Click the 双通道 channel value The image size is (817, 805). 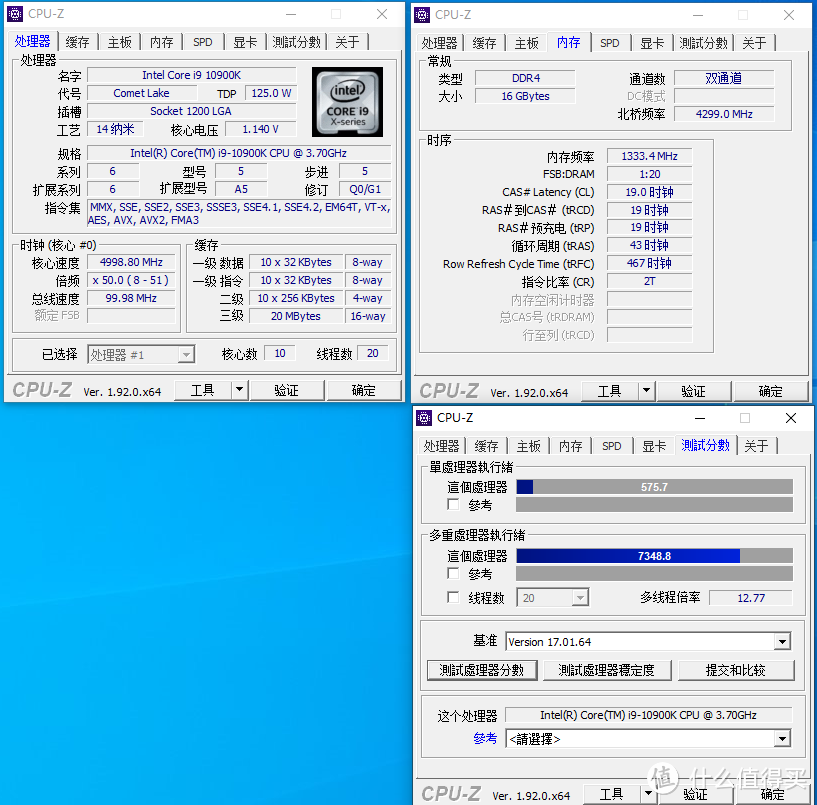point(724,78)
